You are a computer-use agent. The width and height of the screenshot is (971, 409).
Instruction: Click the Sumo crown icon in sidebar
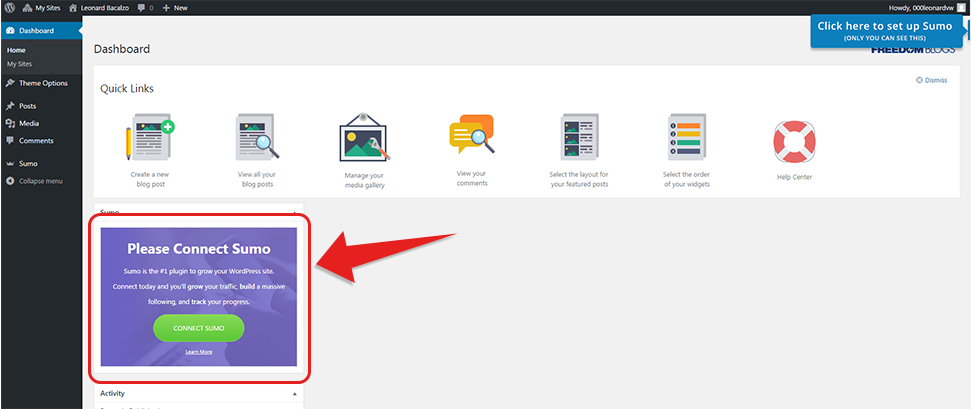10,164
